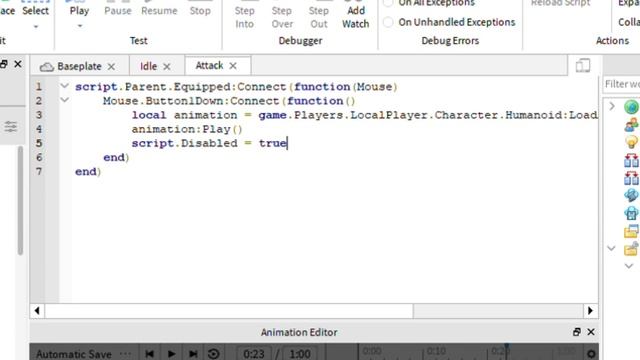This screenshot has width=640, height=360.
Task: Click the device split-view icon beside tabs
Action: 582,66
